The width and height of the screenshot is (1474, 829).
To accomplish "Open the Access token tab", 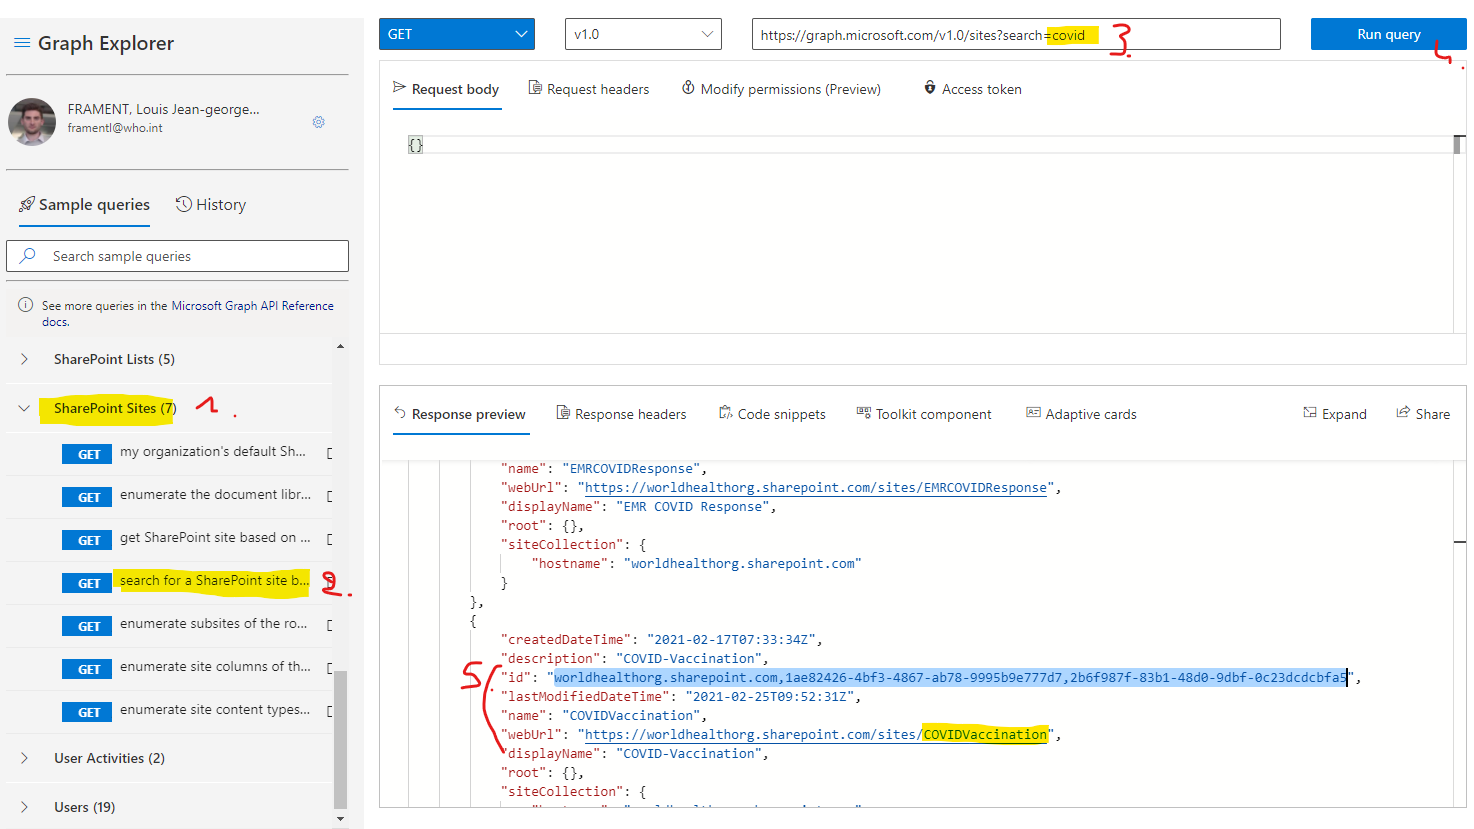I will (x=972, y=89).
